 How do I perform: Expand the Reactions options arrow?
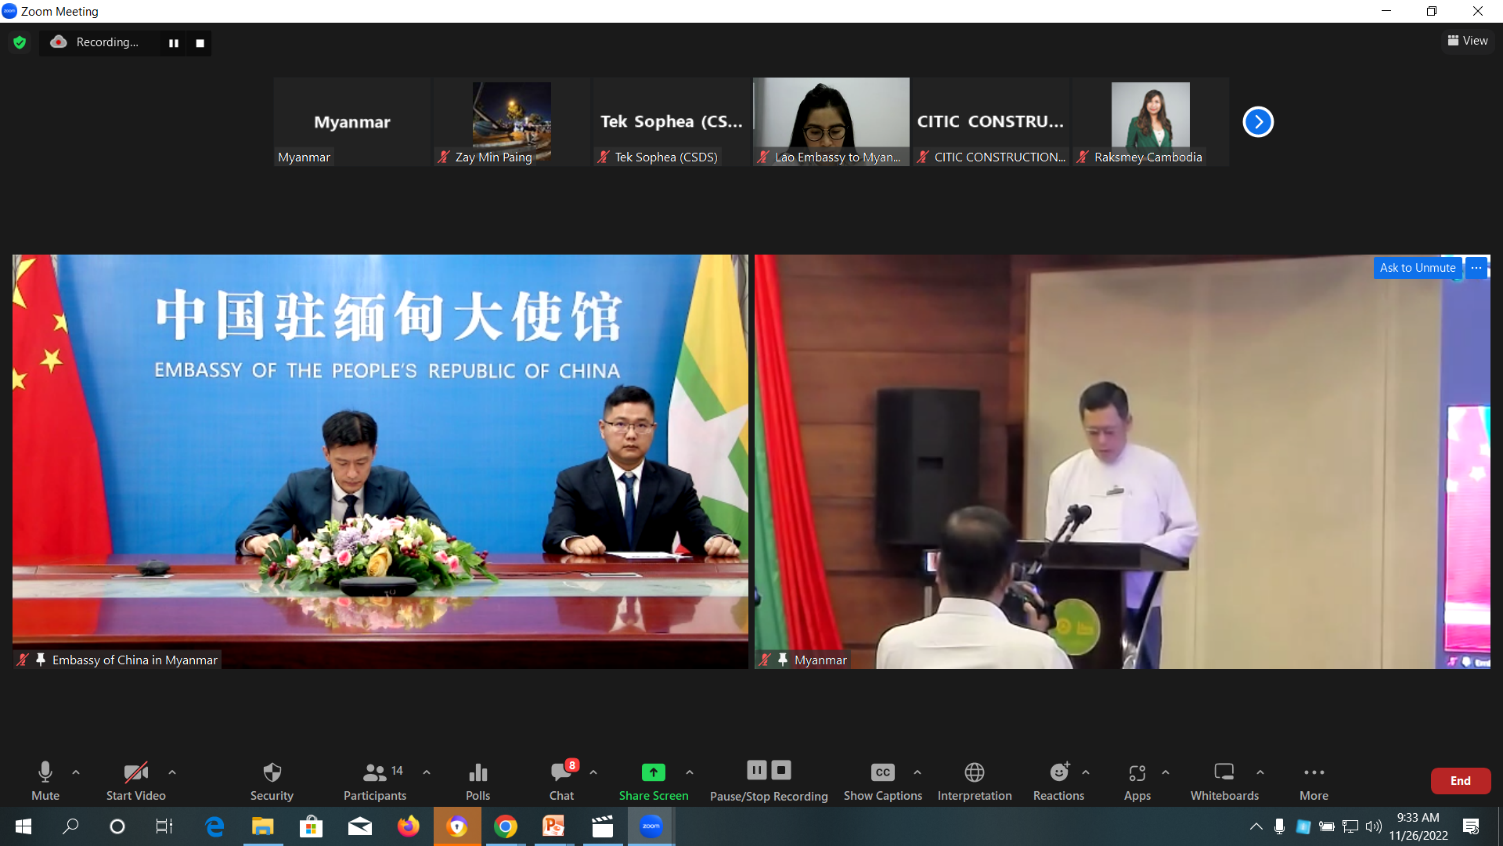[1086, 772]
